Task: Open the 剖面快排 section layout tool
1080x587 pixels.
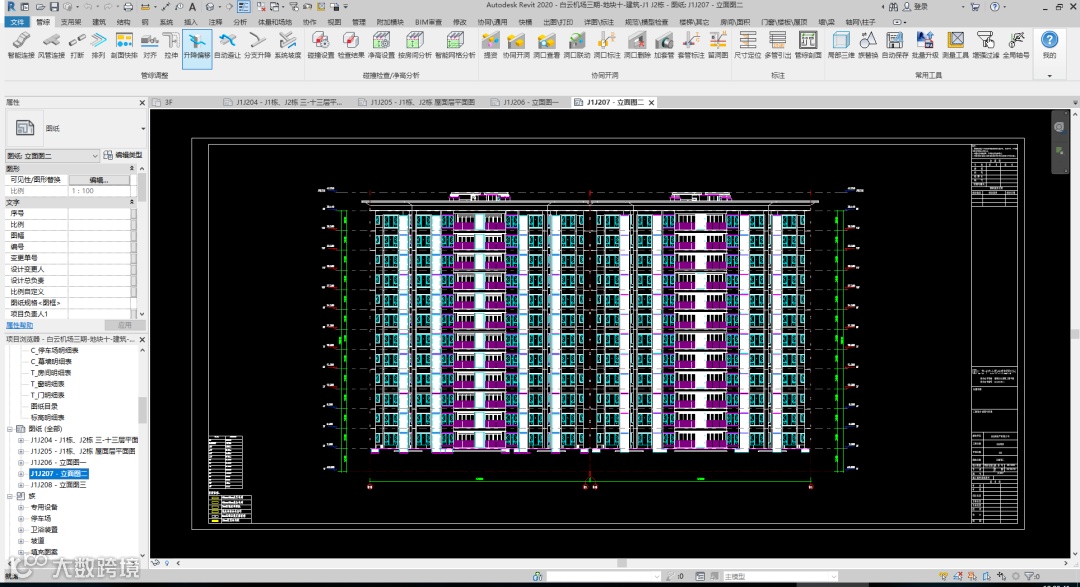Action: pyautogui.click(x=125, y=46)
